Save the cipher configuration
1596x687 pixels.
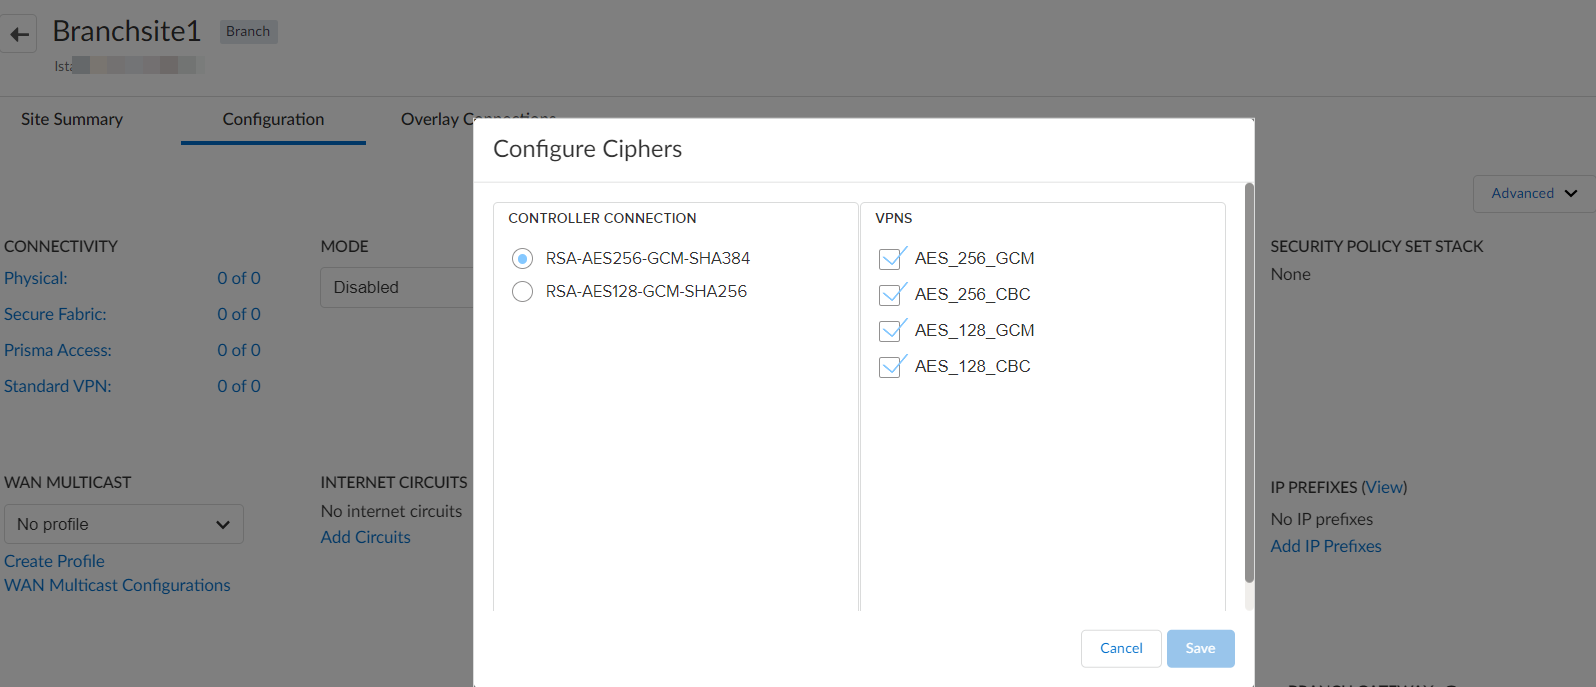pos(1200,649)
